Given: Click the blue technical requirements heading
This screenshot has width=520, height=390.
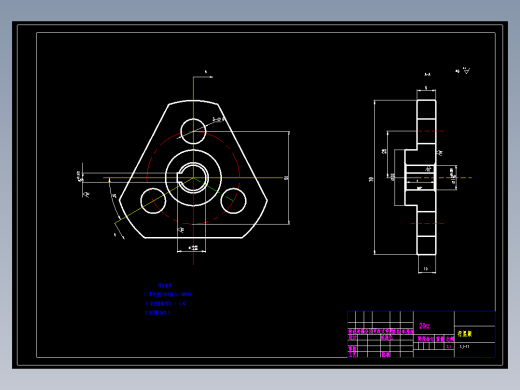Looking at the screenshot, I should 165,286.
